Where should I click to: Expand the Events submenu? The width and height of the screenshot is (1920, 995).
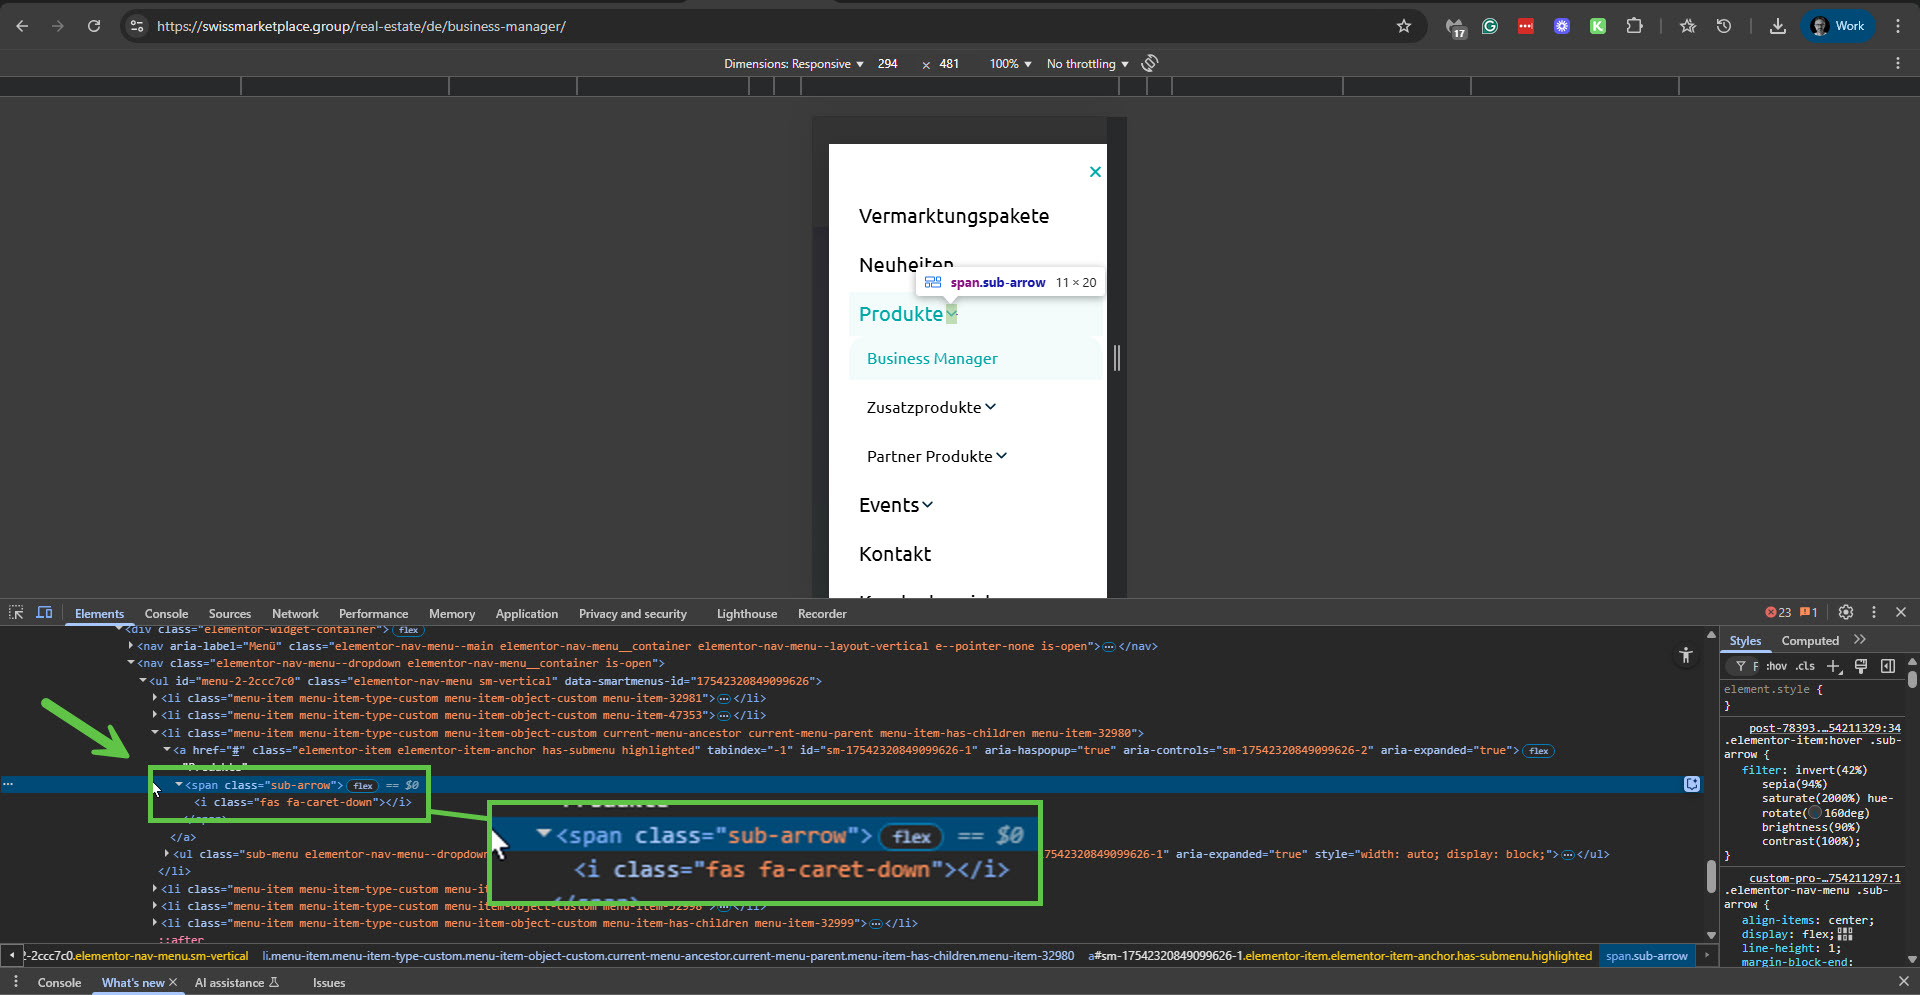pos(928,505)
